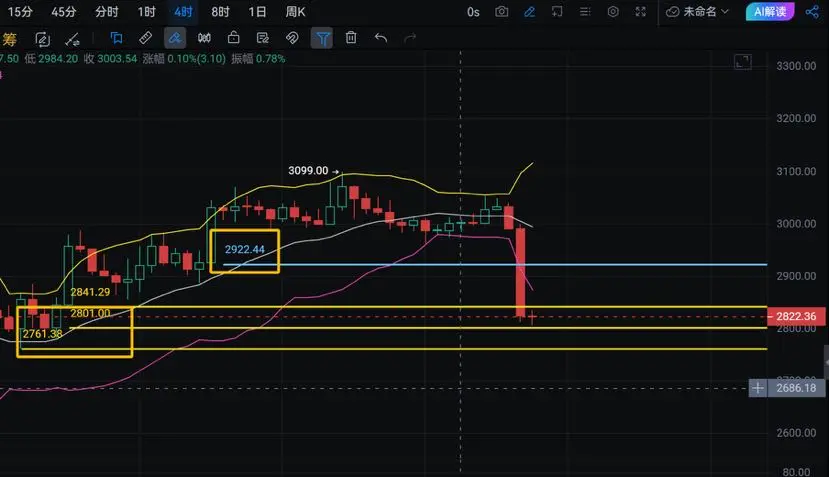This screenshot has height=477, width=829.
Task: Switch to the 周K timeframe tab
Action: click(296, 12)
